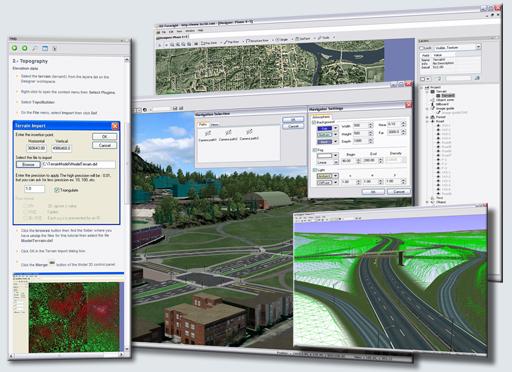Click the icon right of layers search field

pos(477,78)
